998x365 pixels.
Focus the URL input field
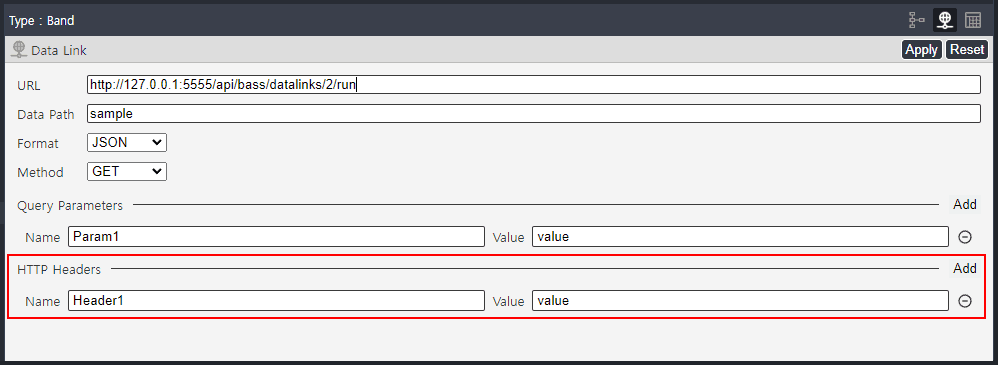click(533, 85)
